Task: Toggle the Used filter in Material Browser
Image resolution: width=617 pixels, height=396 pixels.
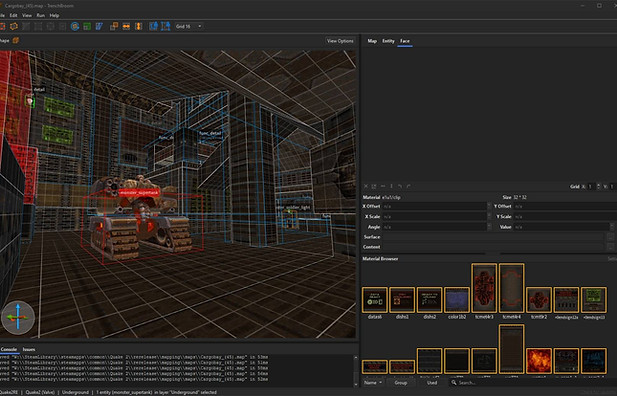Action: point(432,383)
